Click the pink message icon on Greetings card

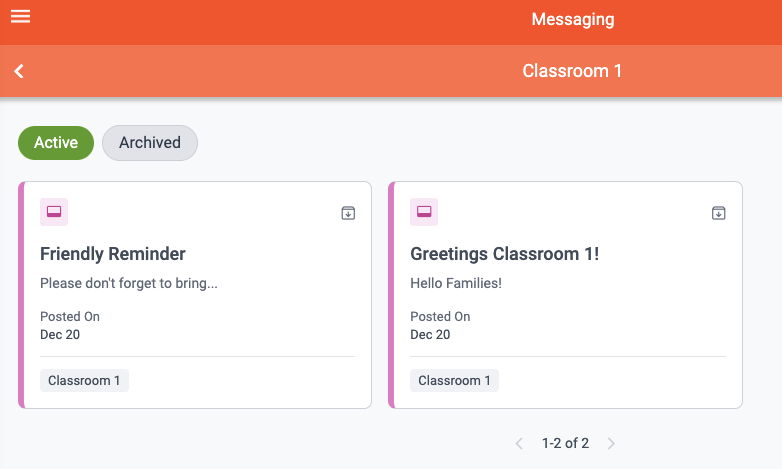424,212
